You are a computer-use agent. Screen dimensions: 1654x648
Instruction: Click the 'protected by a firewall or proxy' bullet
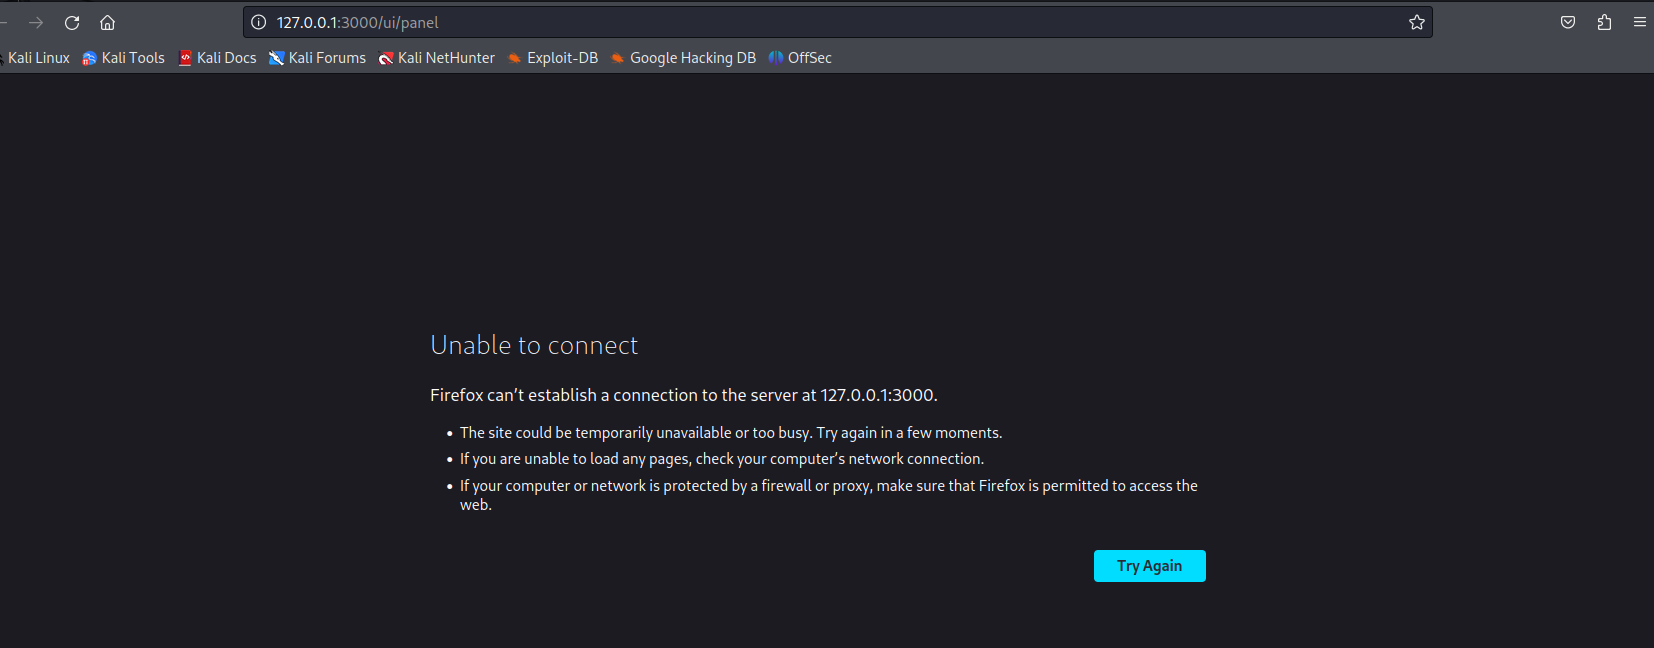pos(829,495)
